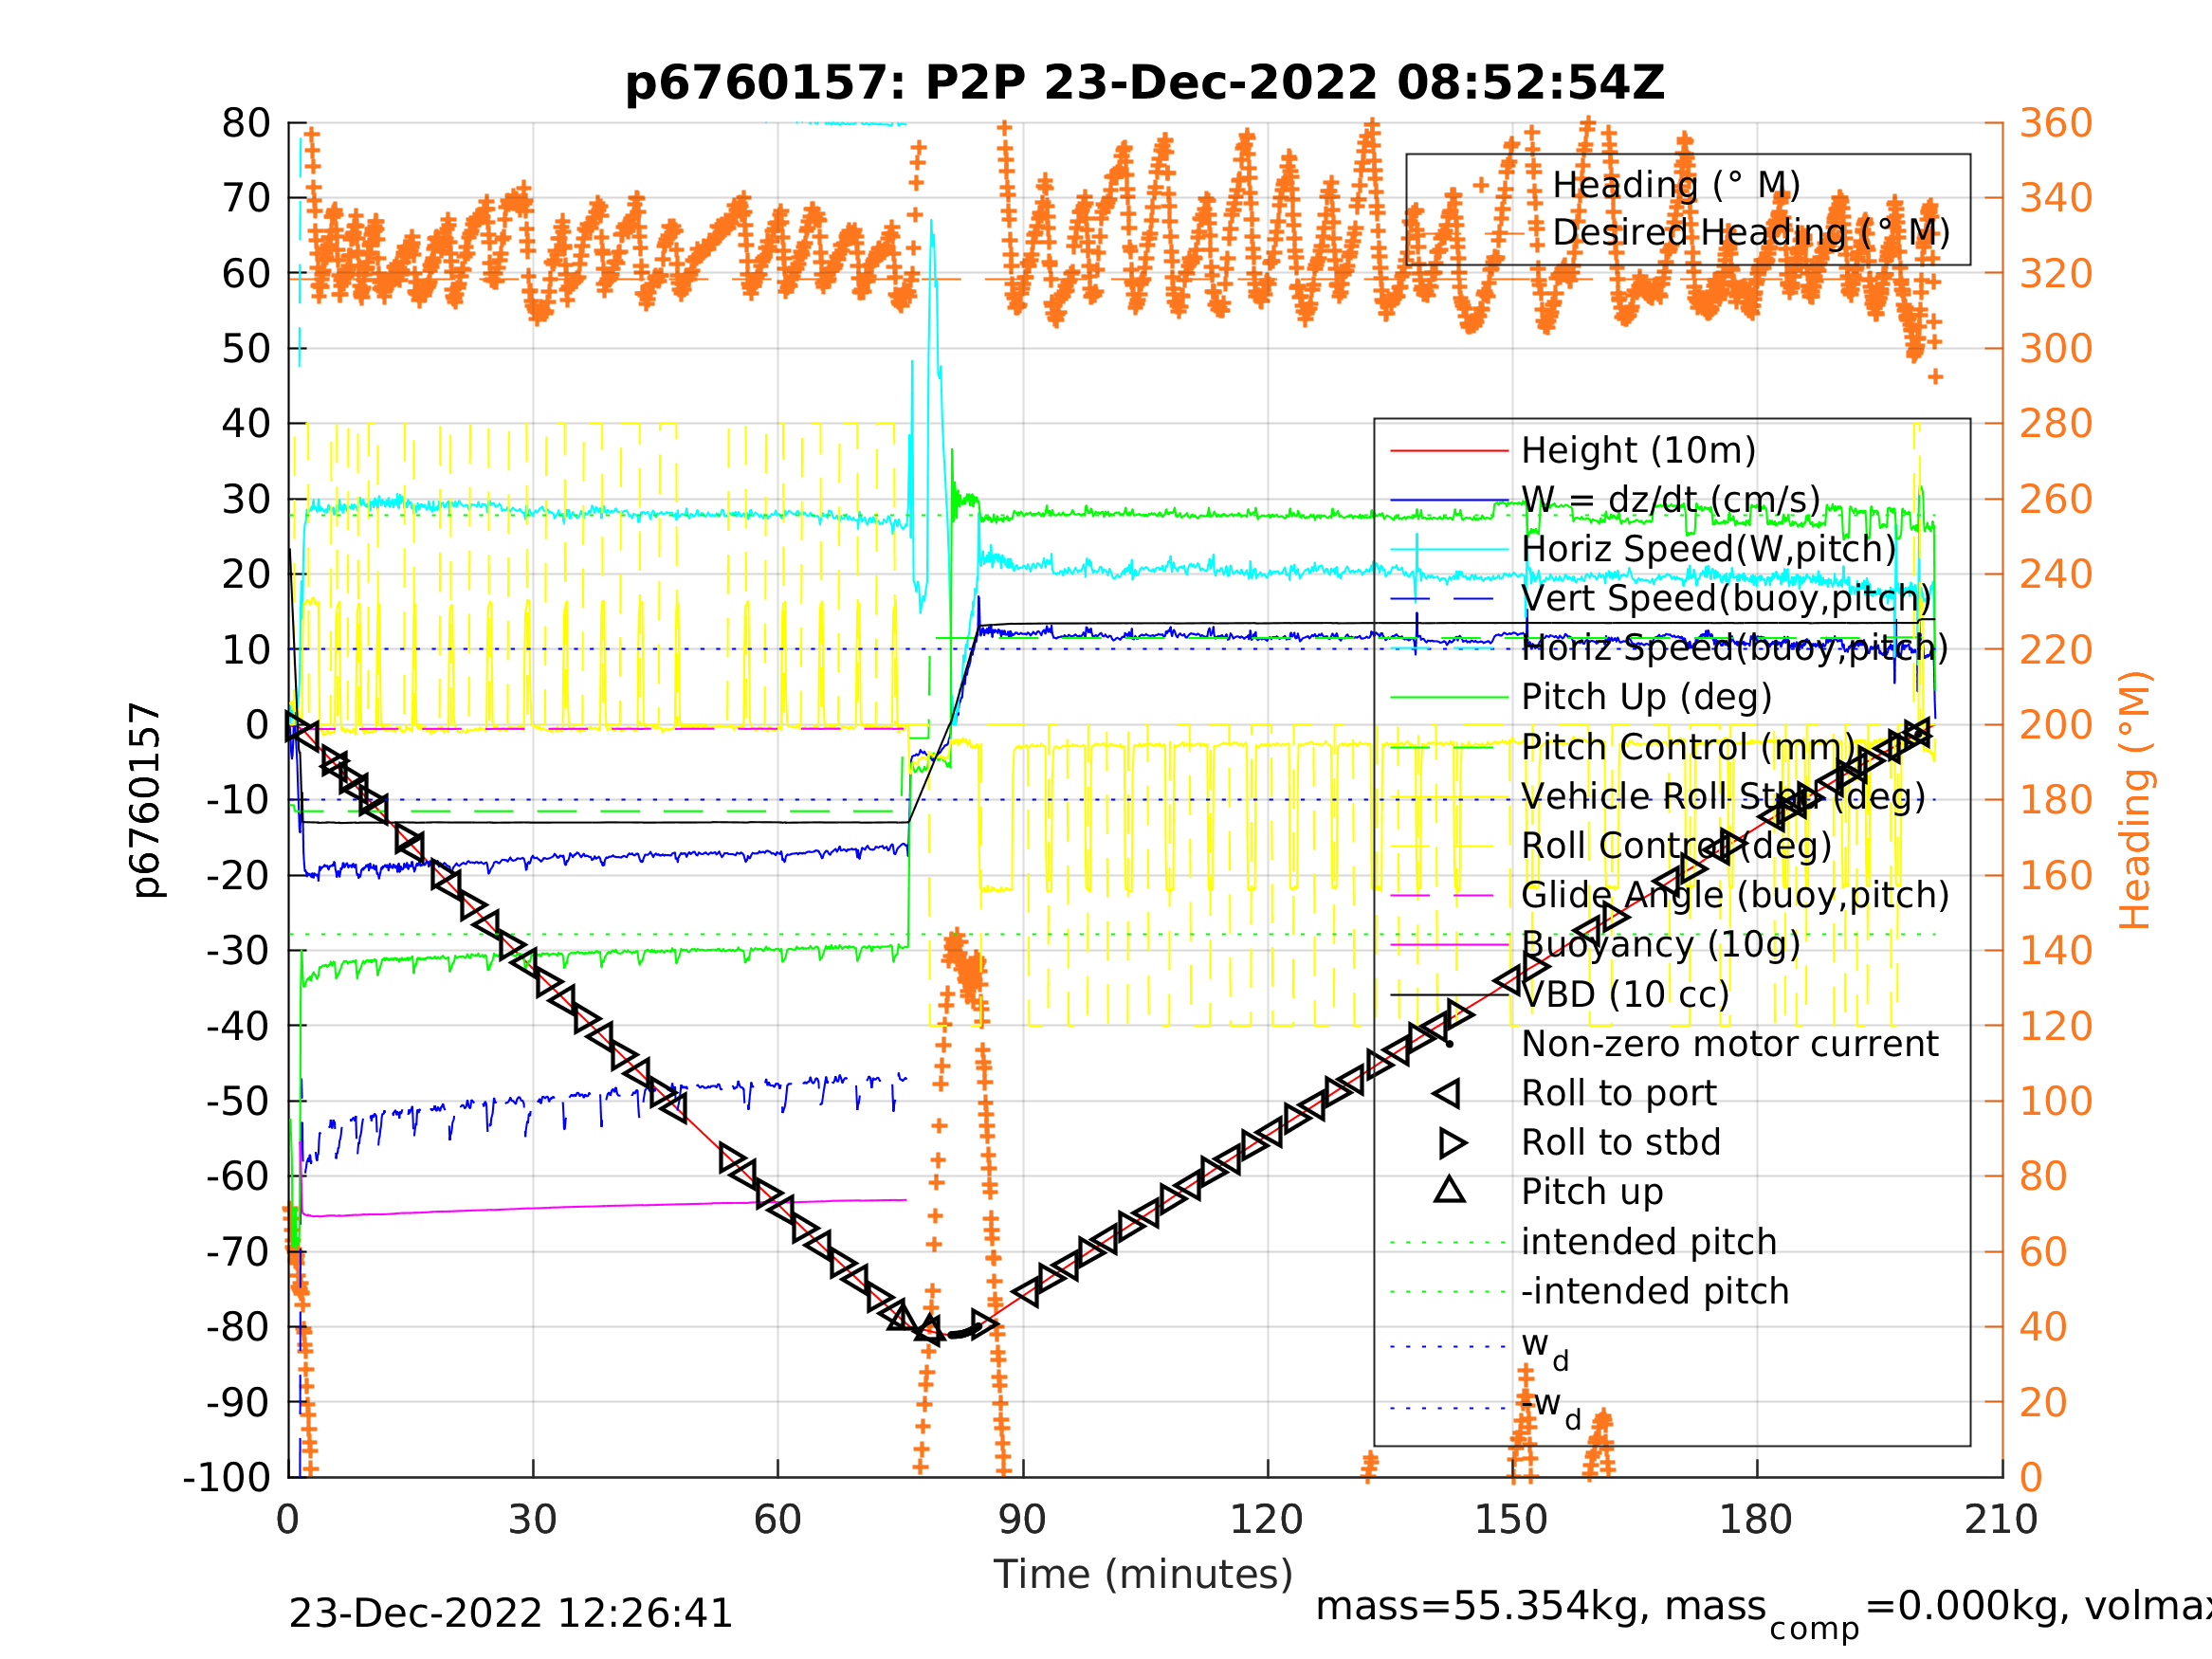
Task: Click the '-intended pitch' legend label
Action: pos(1655,1292)
